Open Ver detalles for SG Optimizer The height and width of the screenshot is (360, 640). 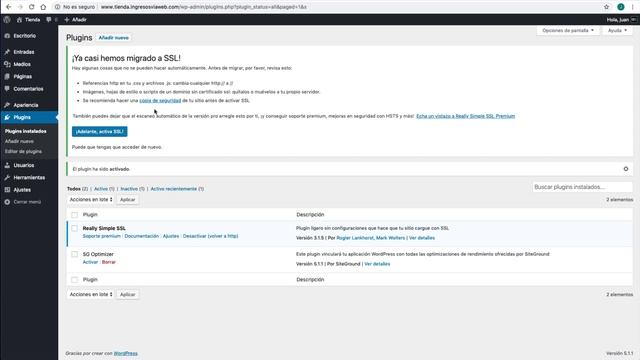coord(377,264)
